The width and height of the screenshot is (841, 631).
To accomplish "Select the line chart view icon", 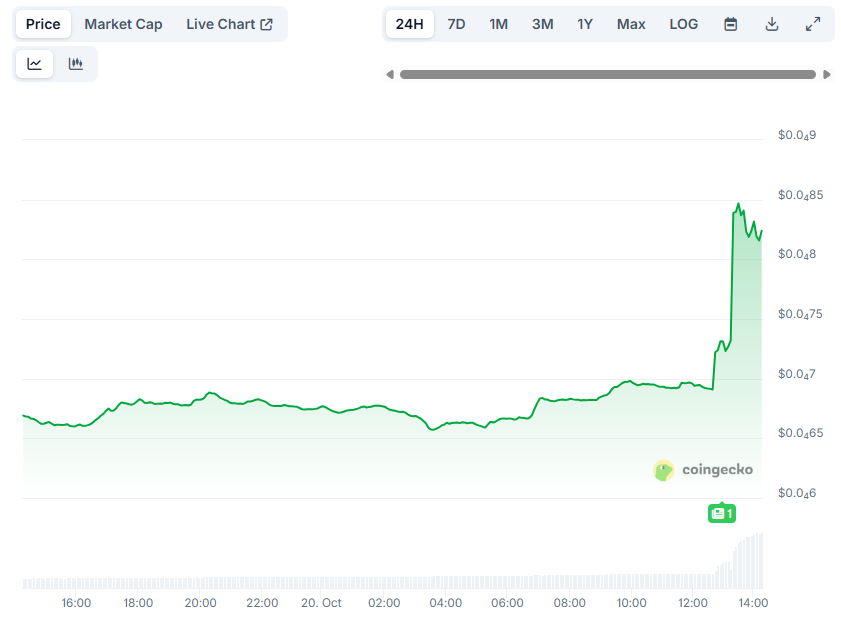I will coord(35,63).
